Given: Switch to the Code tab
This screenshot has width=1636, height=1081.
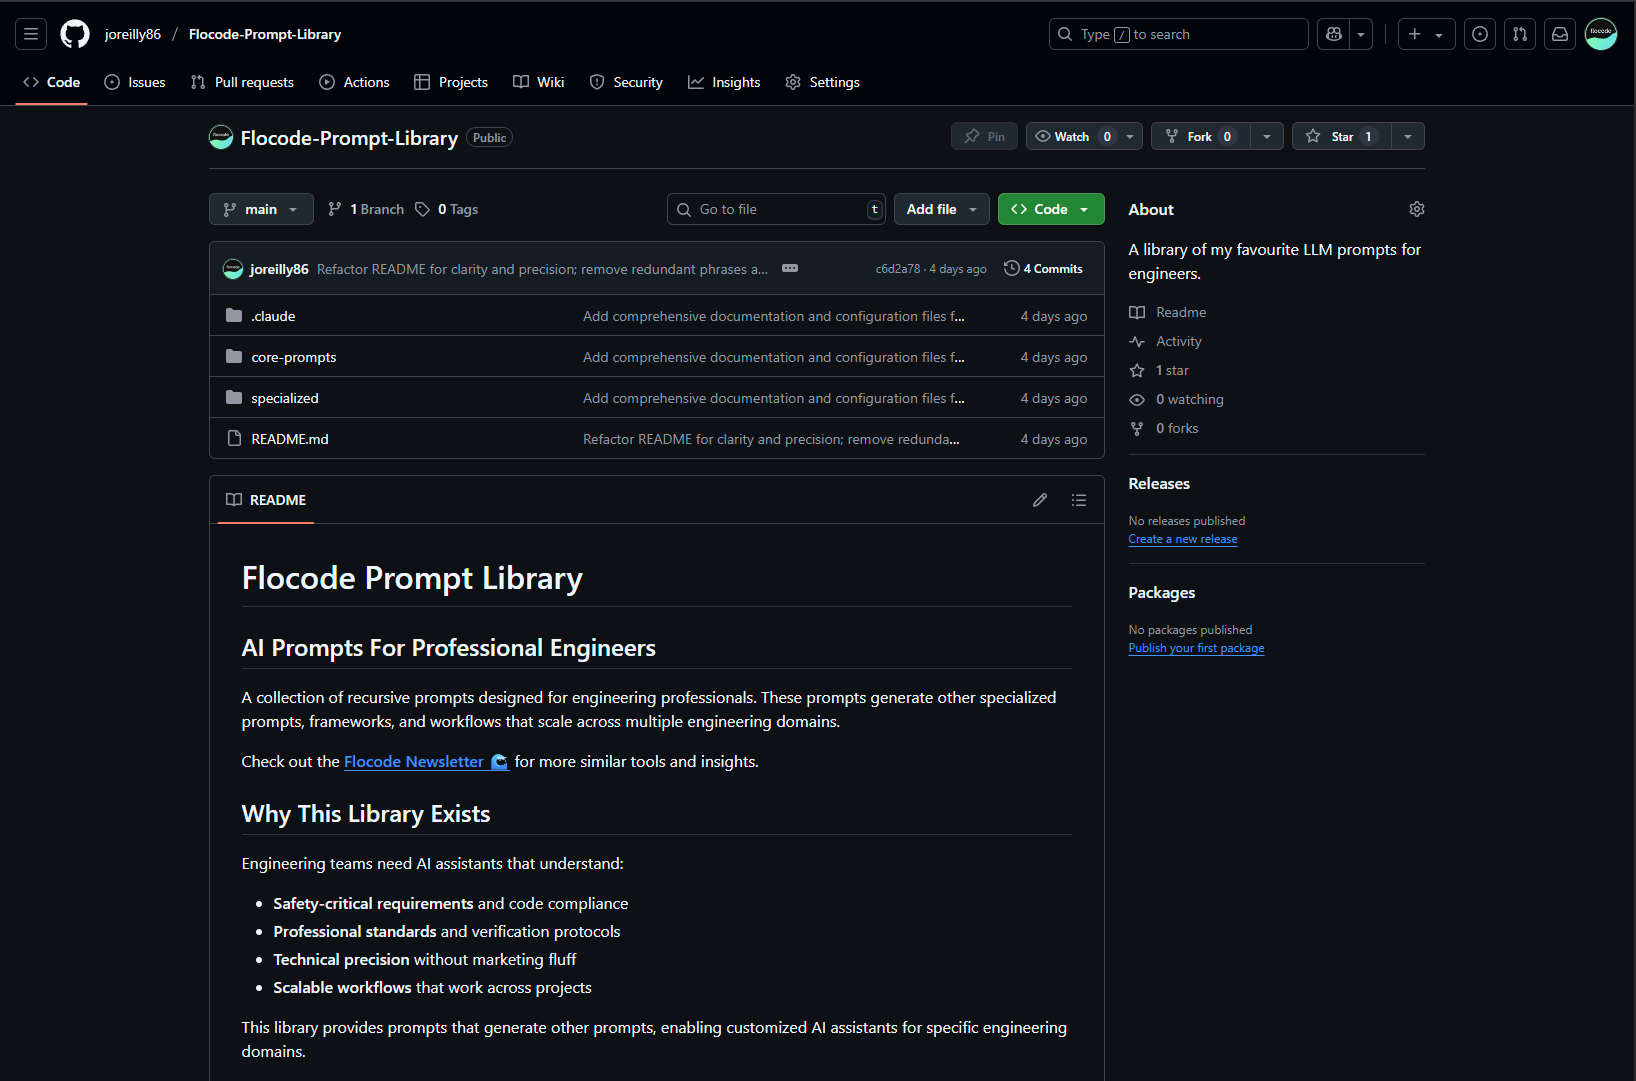Looking at the screenshot, I should (x=52, y=82).
